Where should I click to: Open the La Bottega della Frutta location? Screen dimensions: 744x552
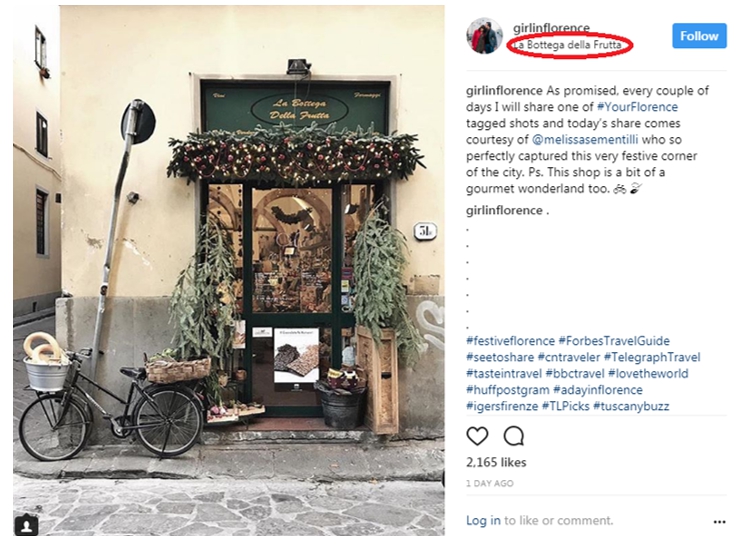pos(568,45)
